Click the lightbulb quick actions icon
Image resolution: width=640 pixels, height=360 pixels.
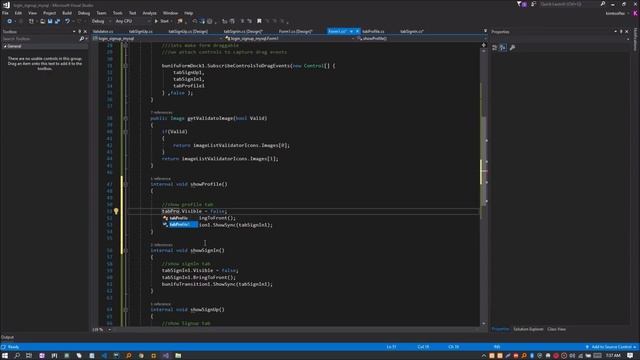(116, 211)
